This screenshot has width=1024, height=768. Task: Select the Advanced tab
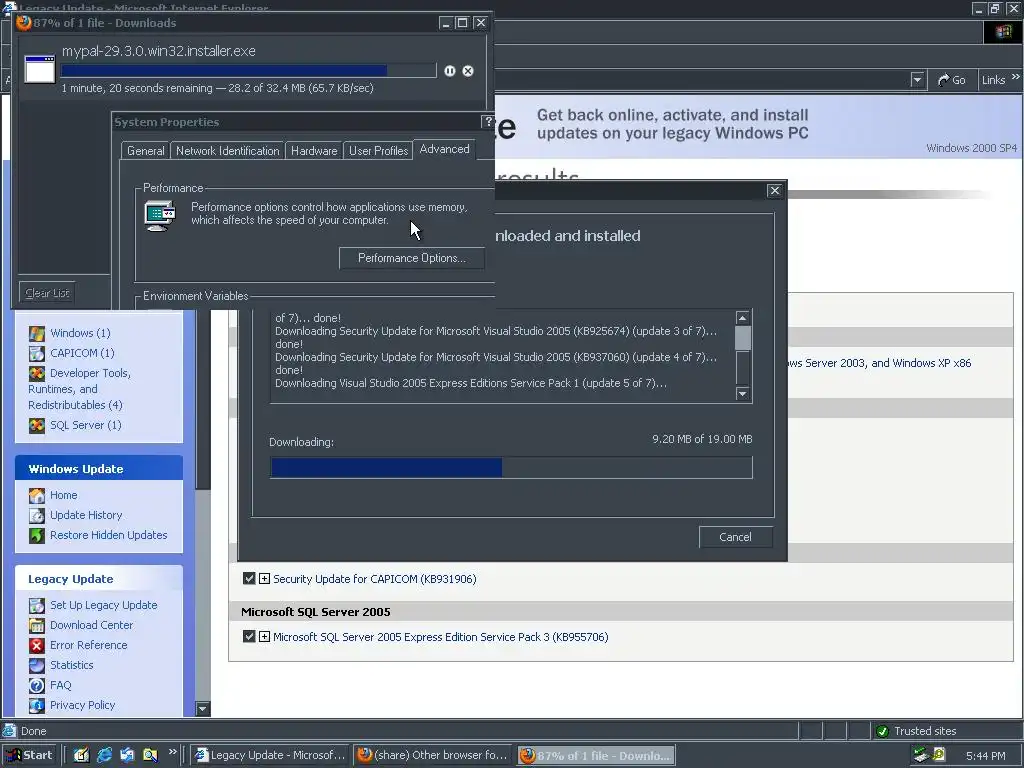tap(444, 149)
